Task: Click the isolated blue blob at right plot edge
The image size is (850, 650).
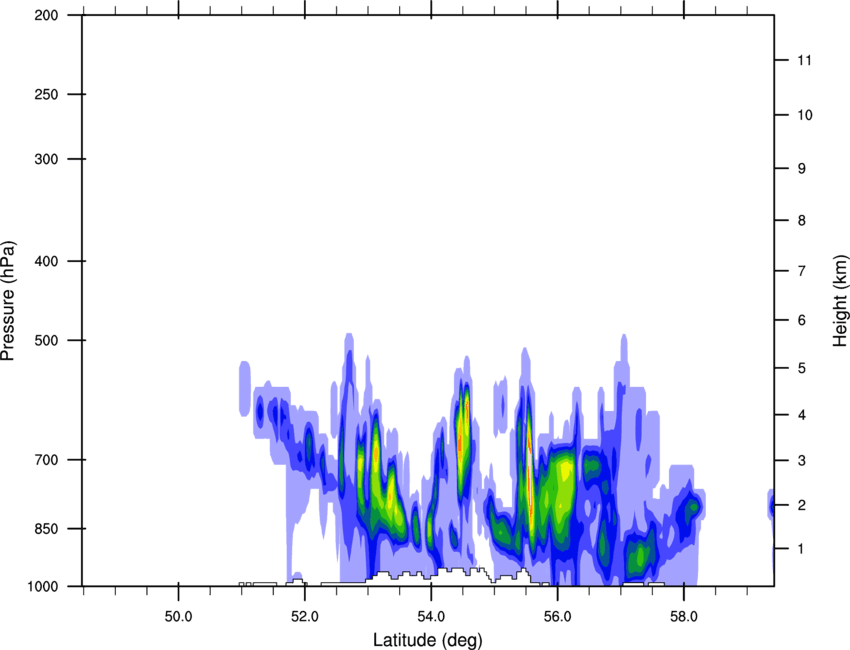Action: point(771,505)
